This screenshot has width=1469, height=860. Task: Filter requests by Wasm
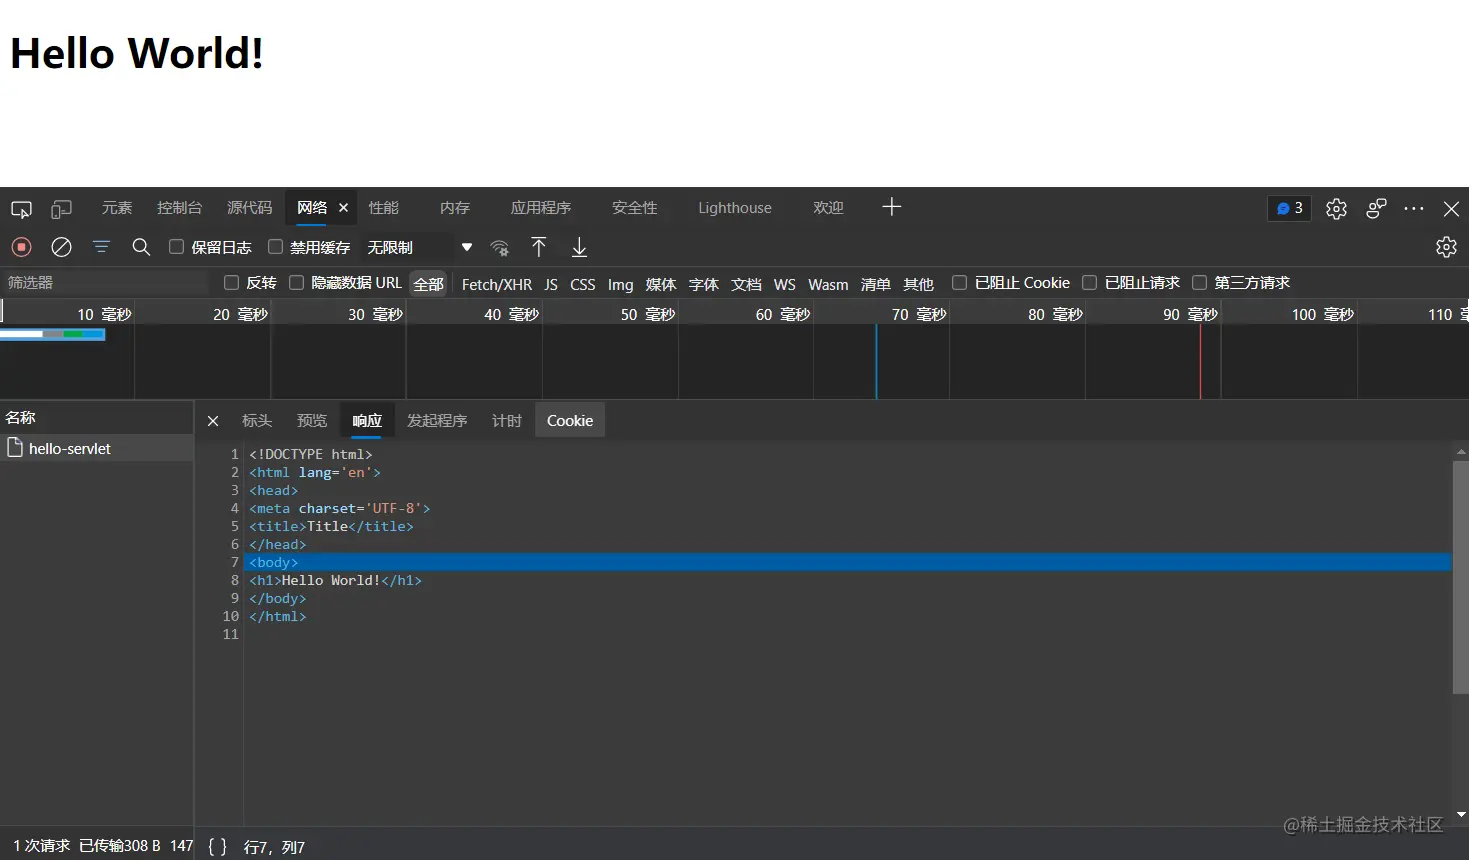[x=828, y=284]
